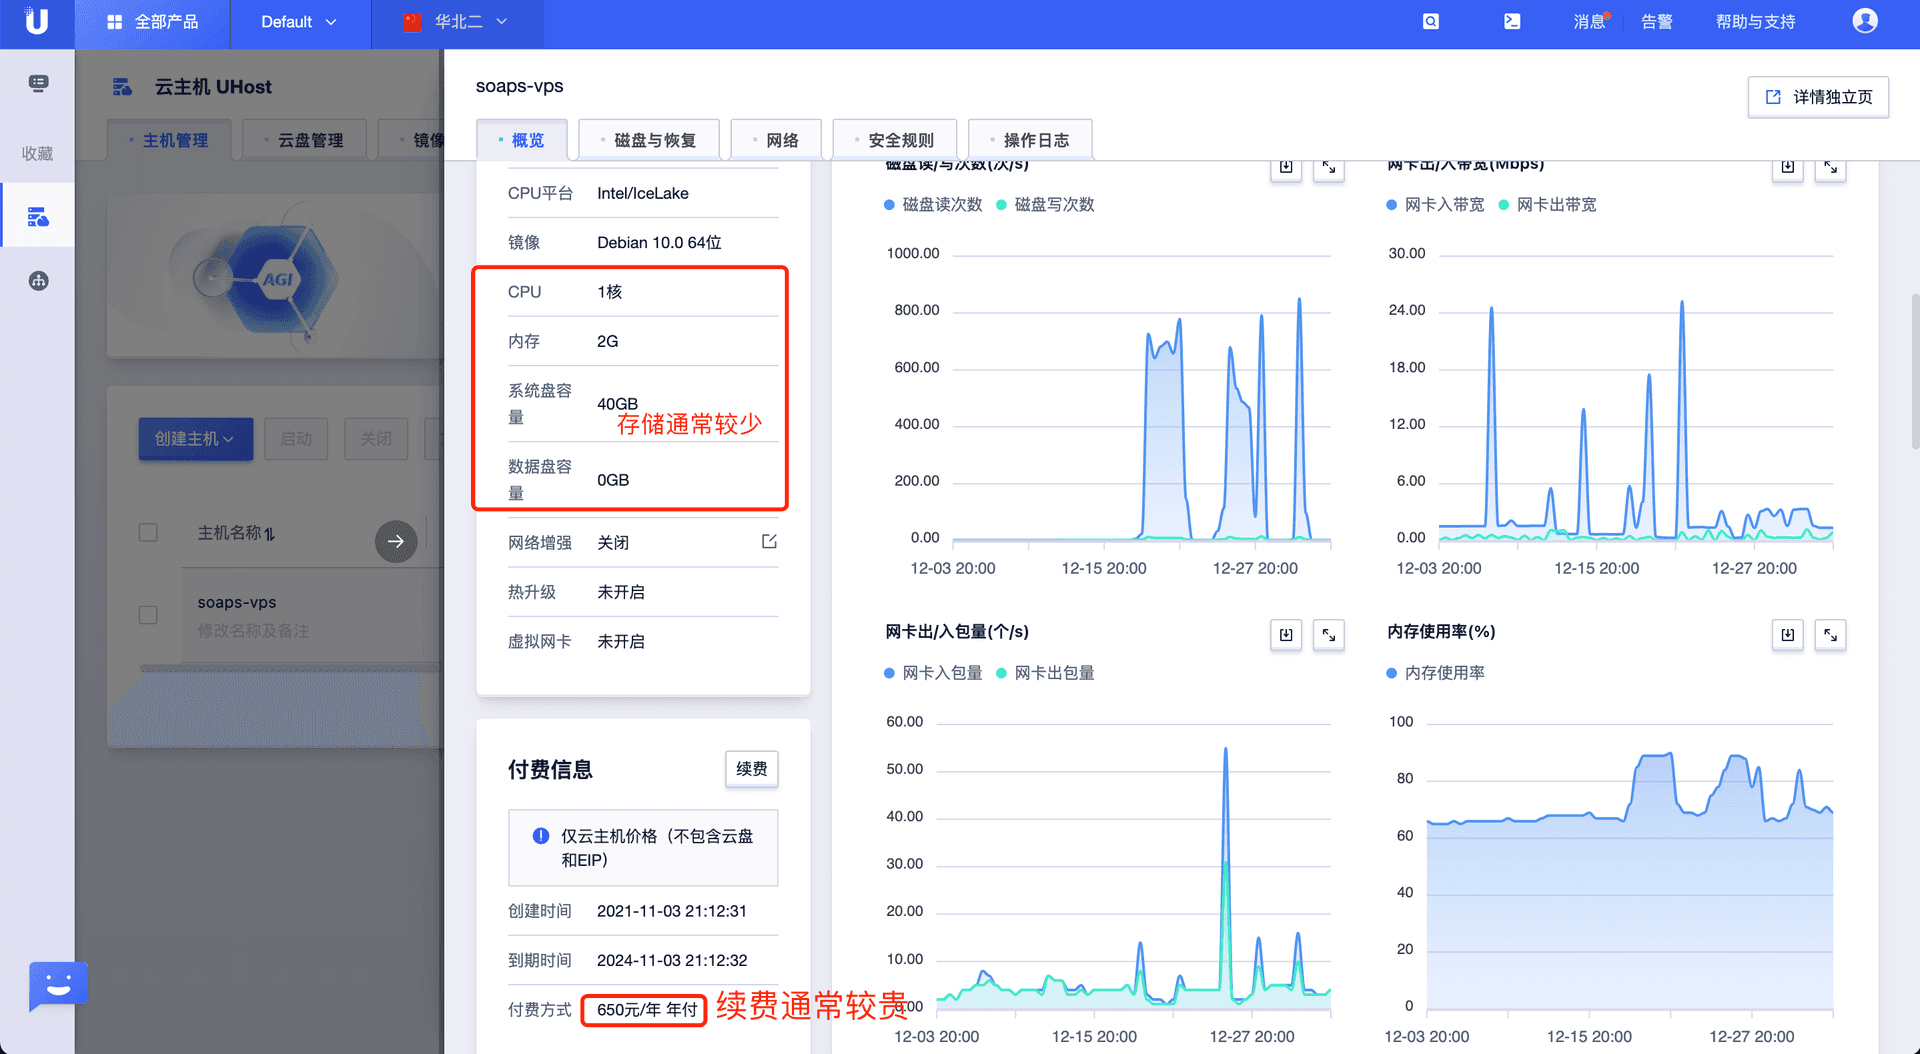
Task: Open 详情独立页 external page
Action: point(1818,97)
